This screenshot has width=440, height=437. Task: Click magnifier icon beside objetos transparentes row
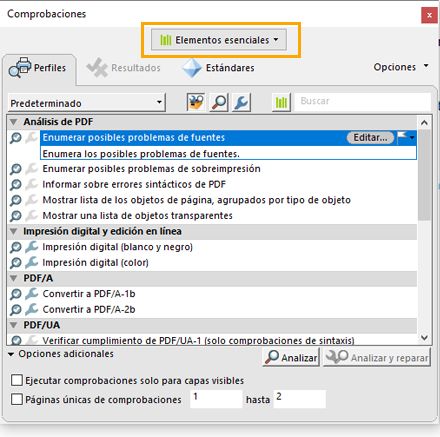(x=16, y=216)
